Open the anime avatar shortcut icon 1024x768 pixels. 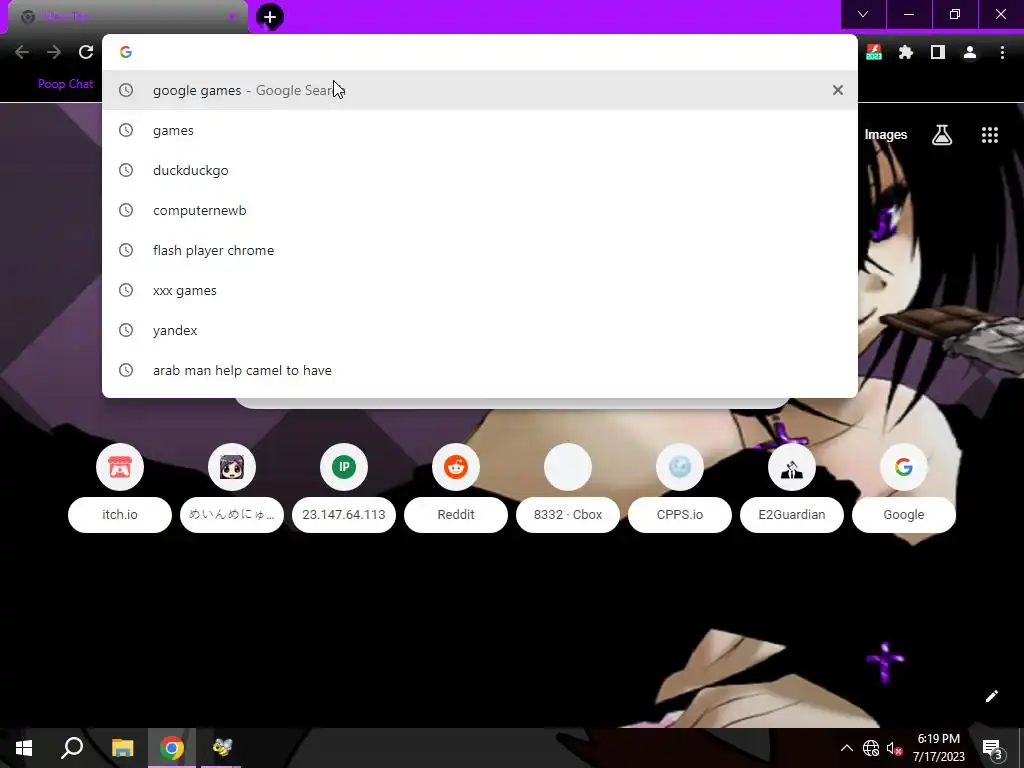pos(232,467)
